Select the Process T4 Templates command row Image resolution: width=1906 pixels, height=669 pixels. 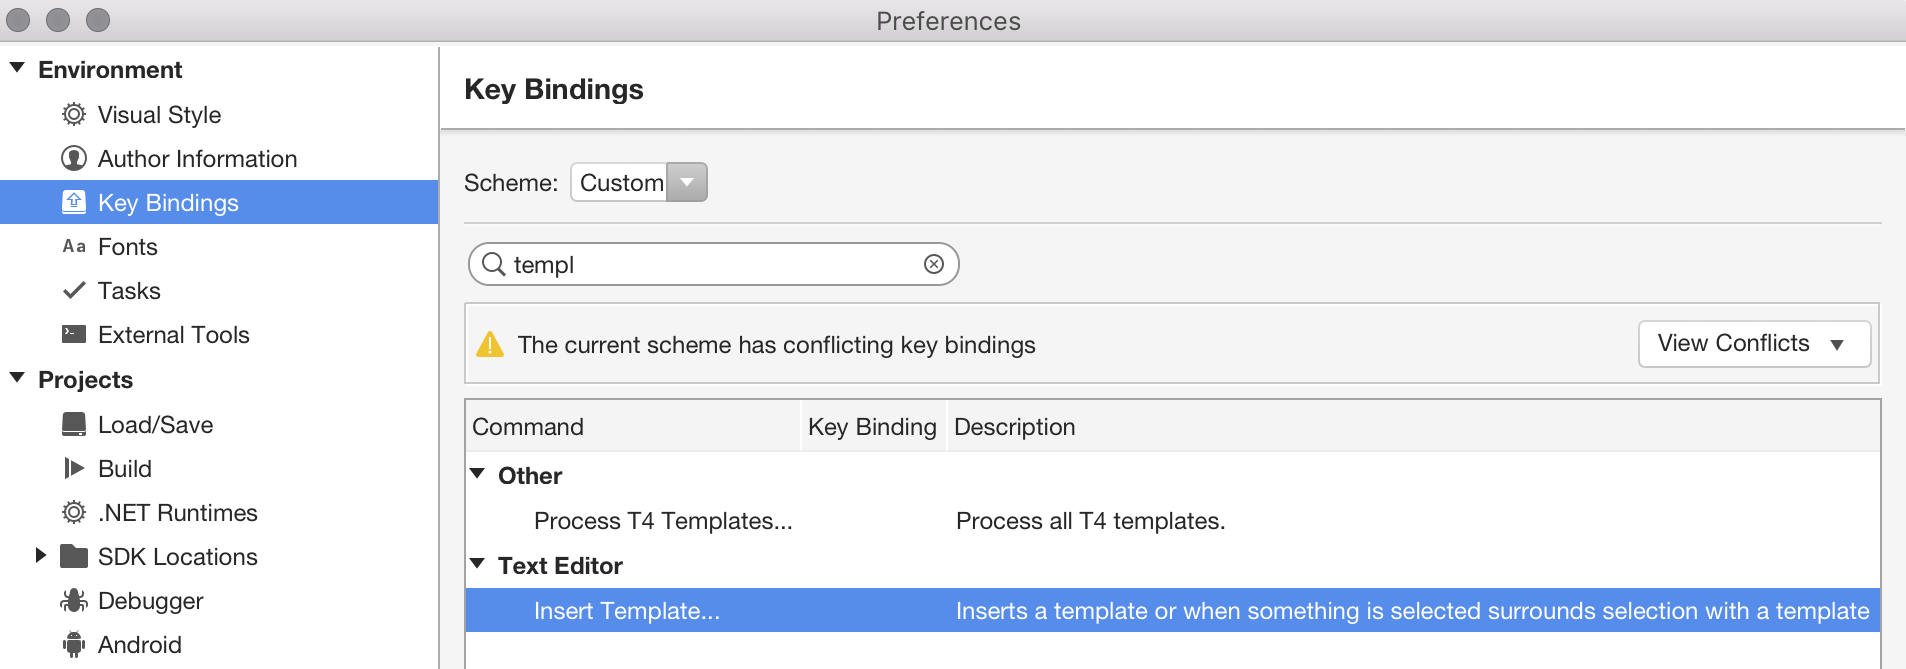coord(663,520)
